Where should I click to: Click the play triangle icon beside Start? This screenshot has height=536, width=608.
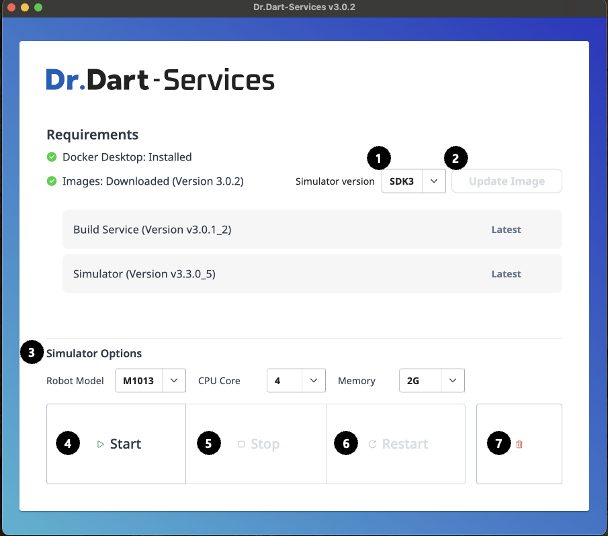point(100,444)
